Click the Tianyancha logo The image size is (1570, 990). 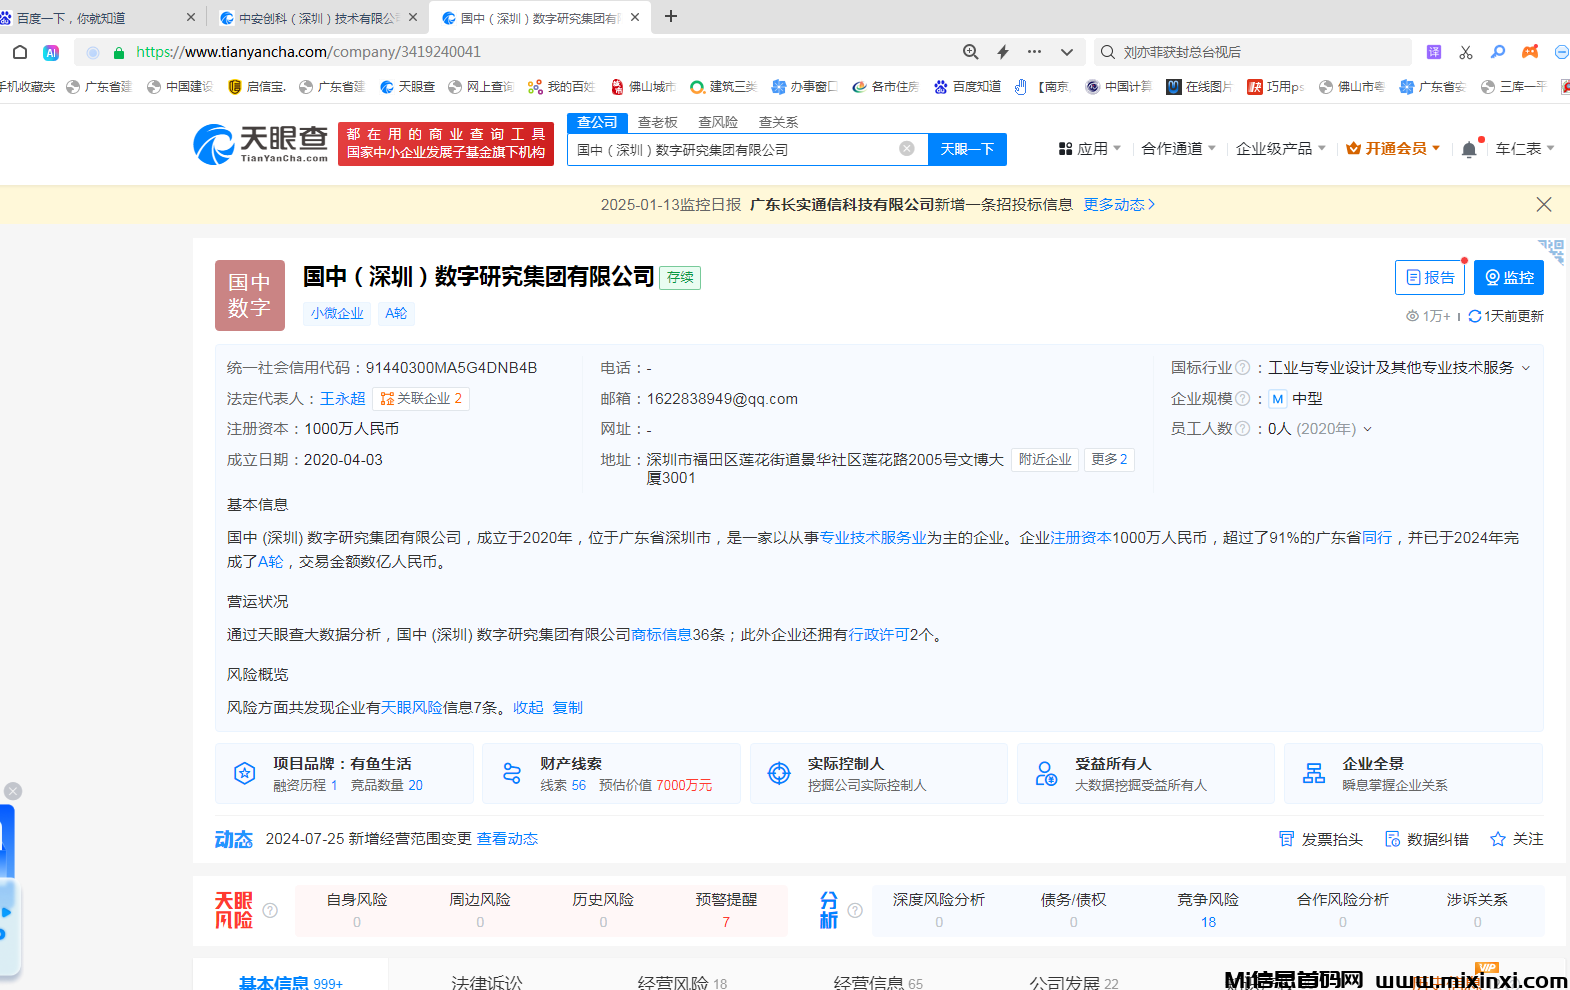[261, 144]
